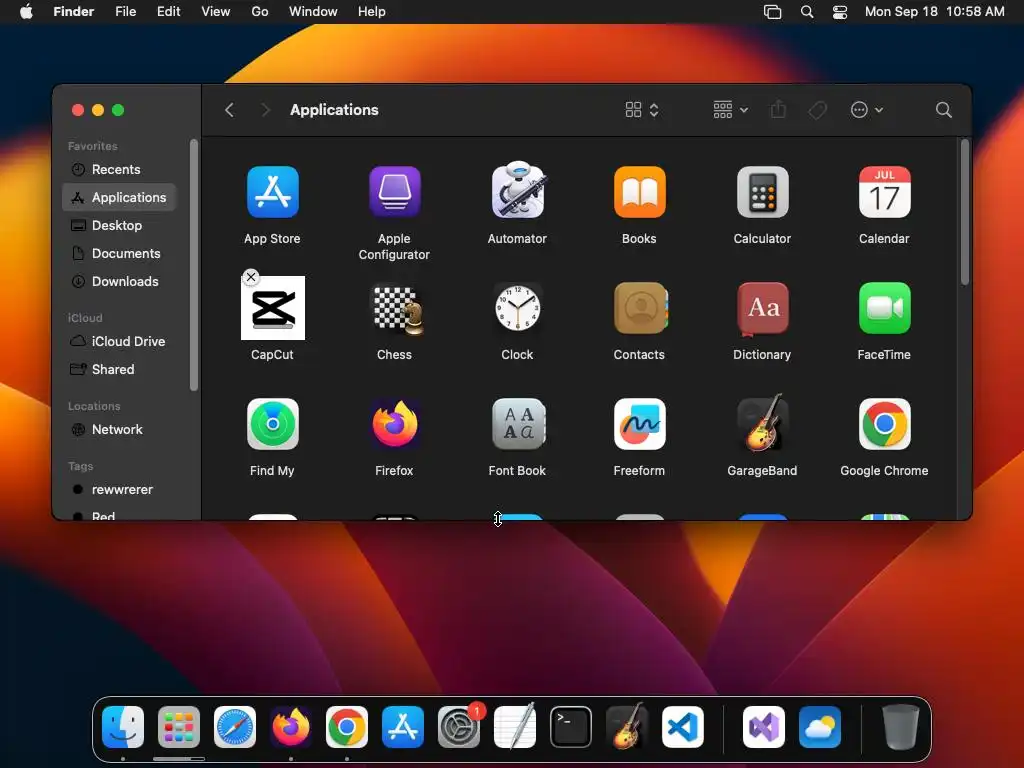The image size is (1024, 768).
Task: Open Downloads in the sidebar
Action: tap(120, 281)
